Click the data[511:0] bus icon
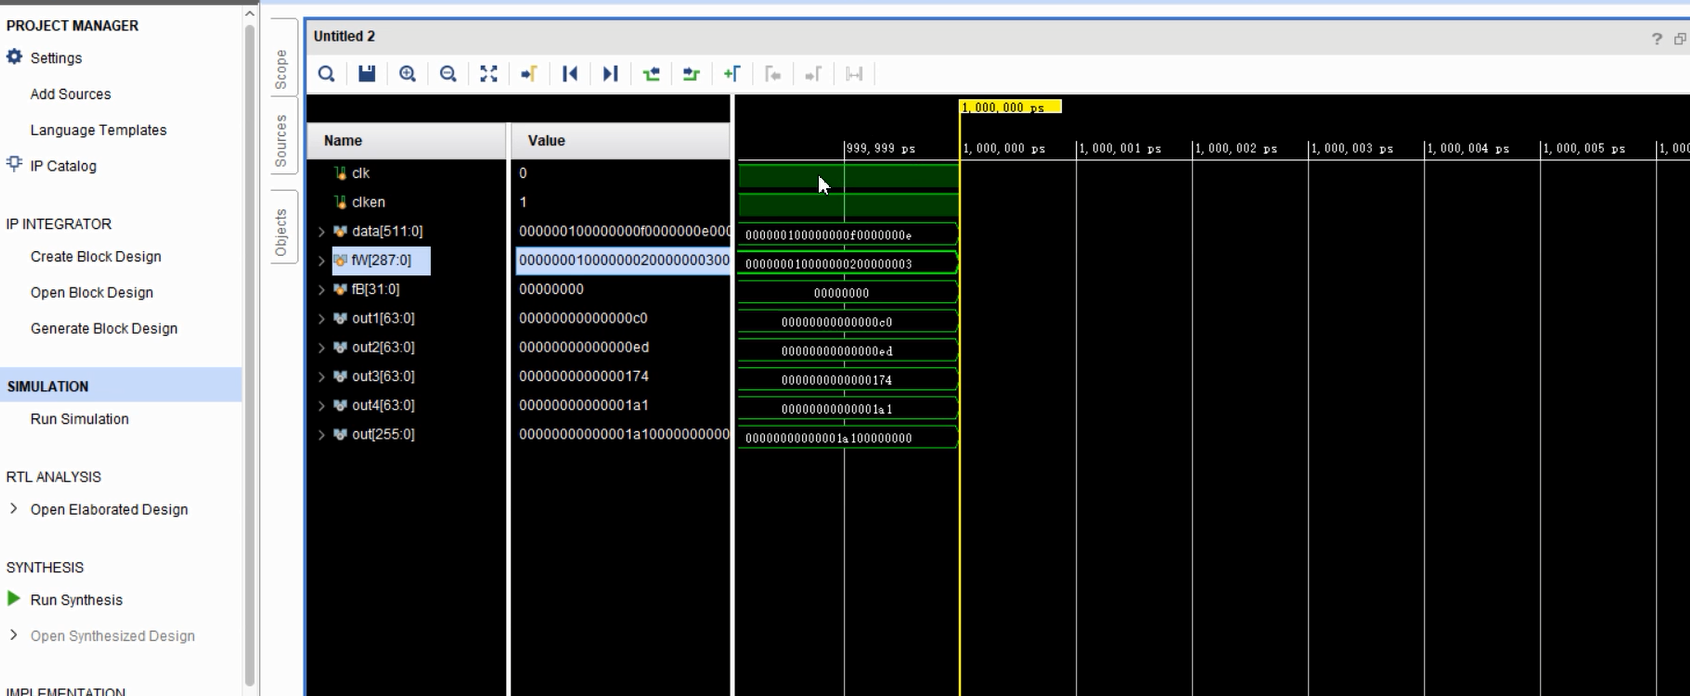 tap(340, 231)
